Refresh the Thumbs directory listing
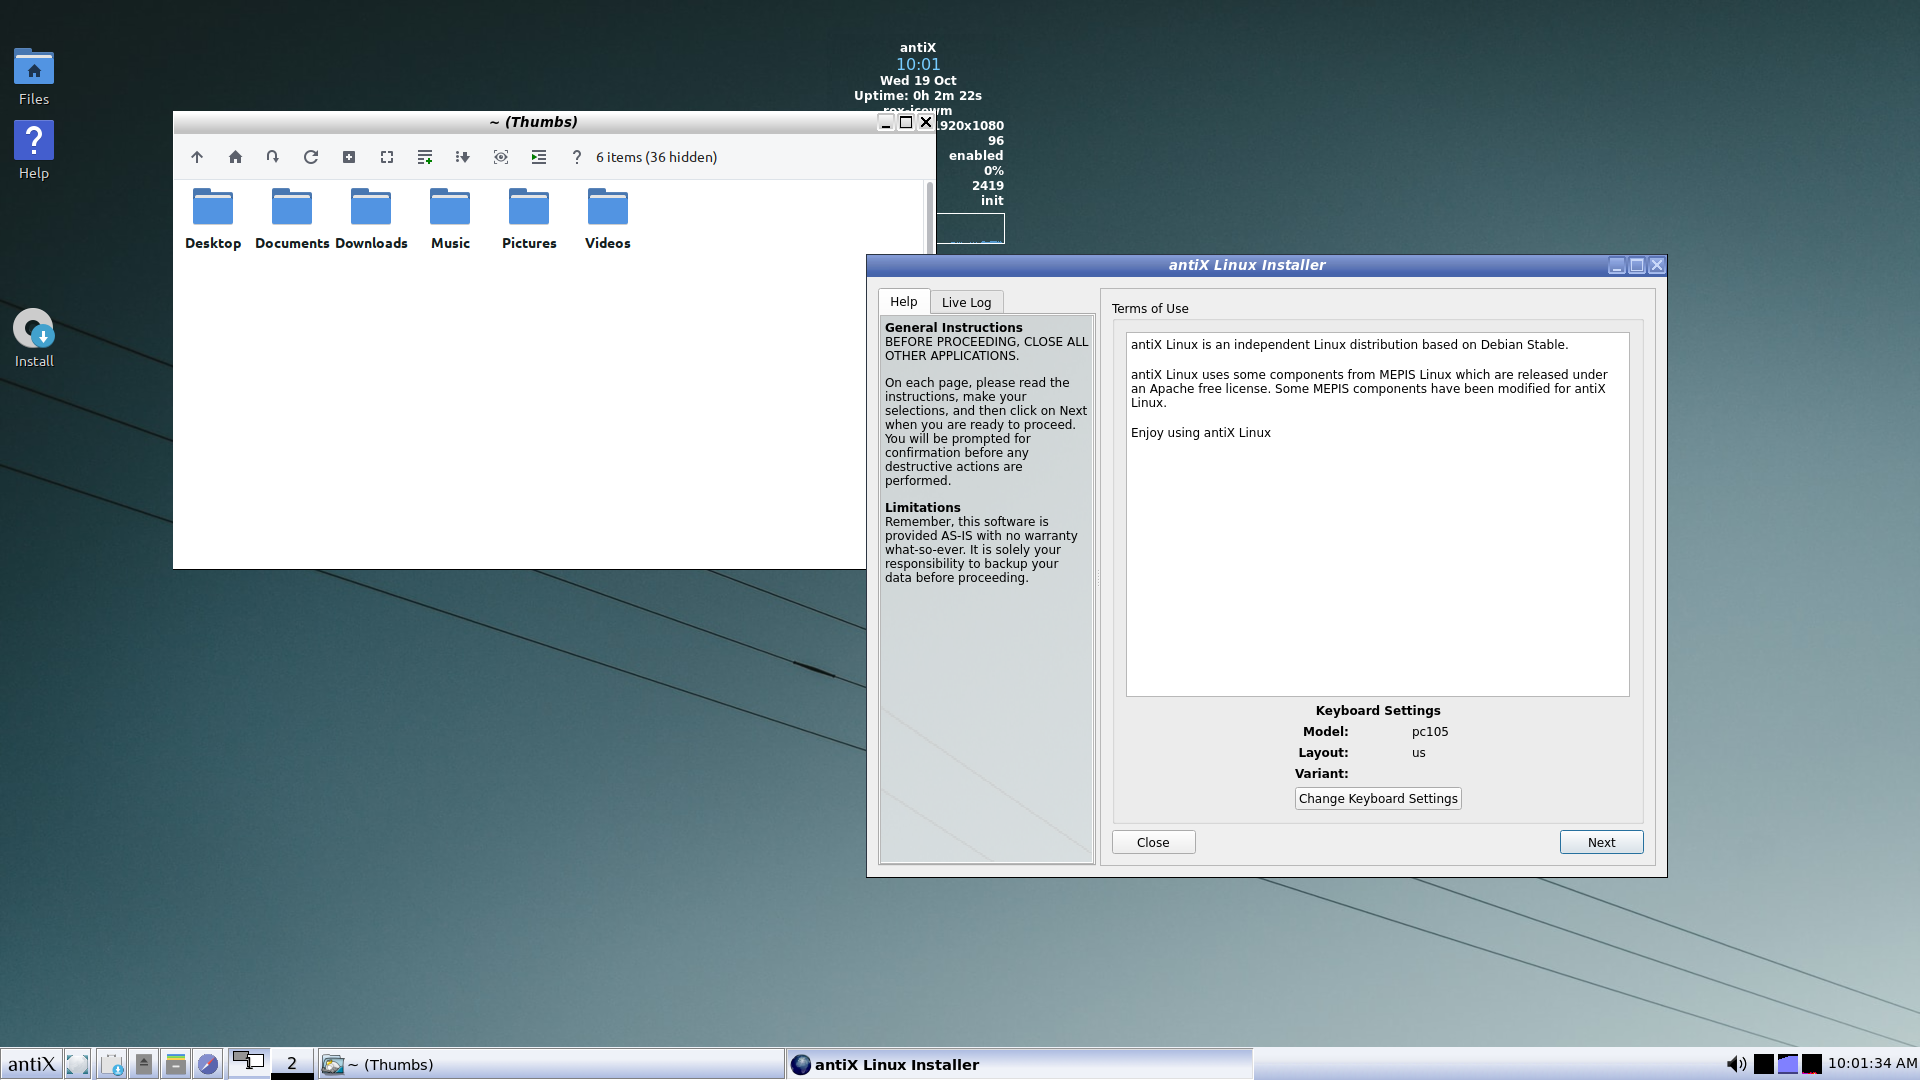Screen dimensions: 1920x1080 point(311,157)
